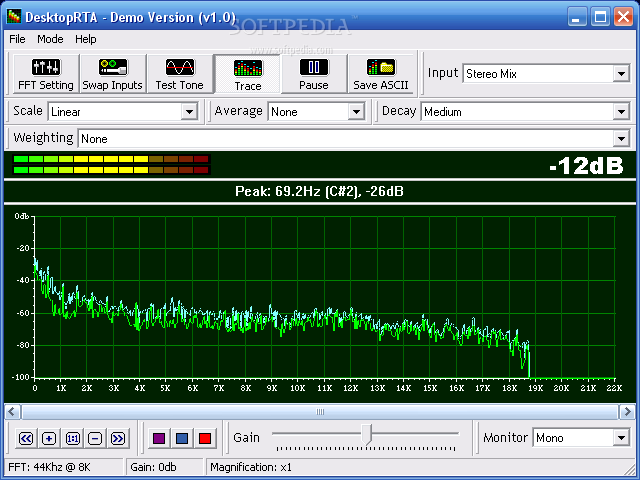This screenshot has width=640, height=480.
Task: Click the plus zoom-in button
Action: [49, 438]
